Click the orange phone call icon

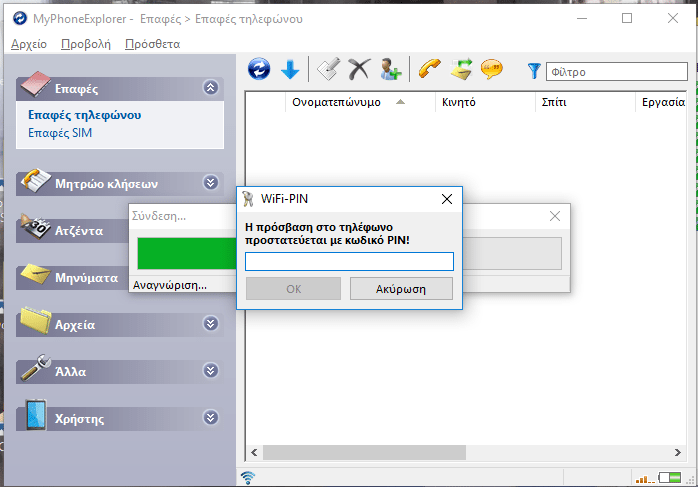(430, 69)
